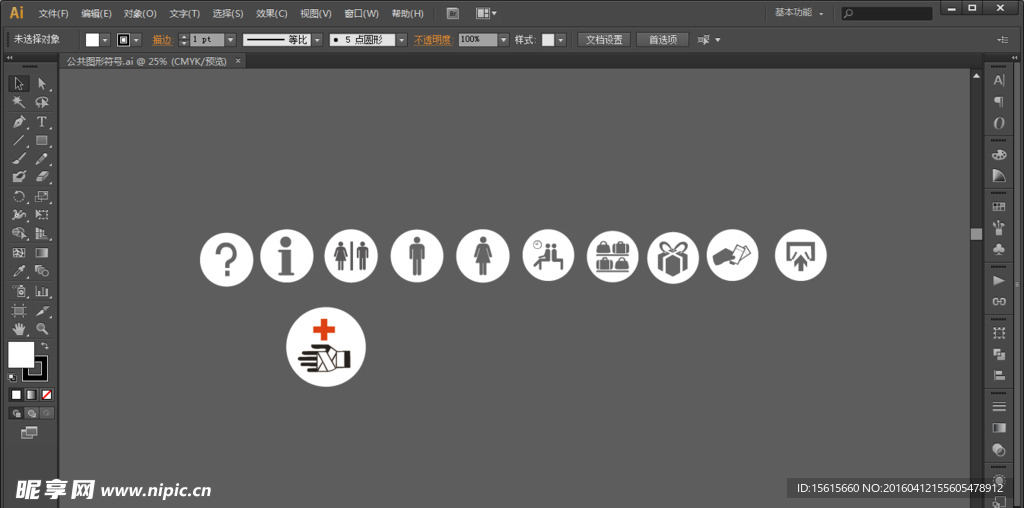The image size is (1024, 508).
Task: Open variable width profile dropdown
Action: [x=317, y=40]
